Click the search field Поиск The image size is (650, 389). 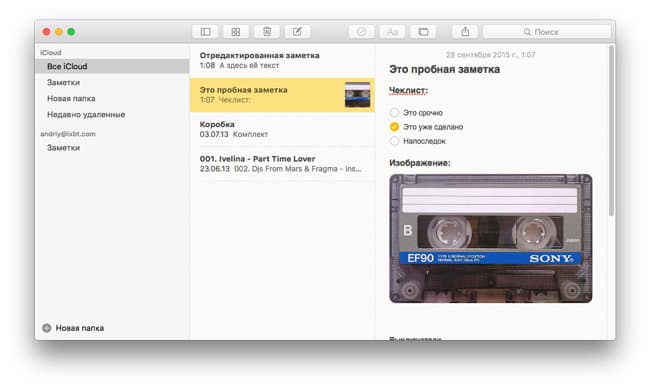pyautogui.click(x=547, y=32)
